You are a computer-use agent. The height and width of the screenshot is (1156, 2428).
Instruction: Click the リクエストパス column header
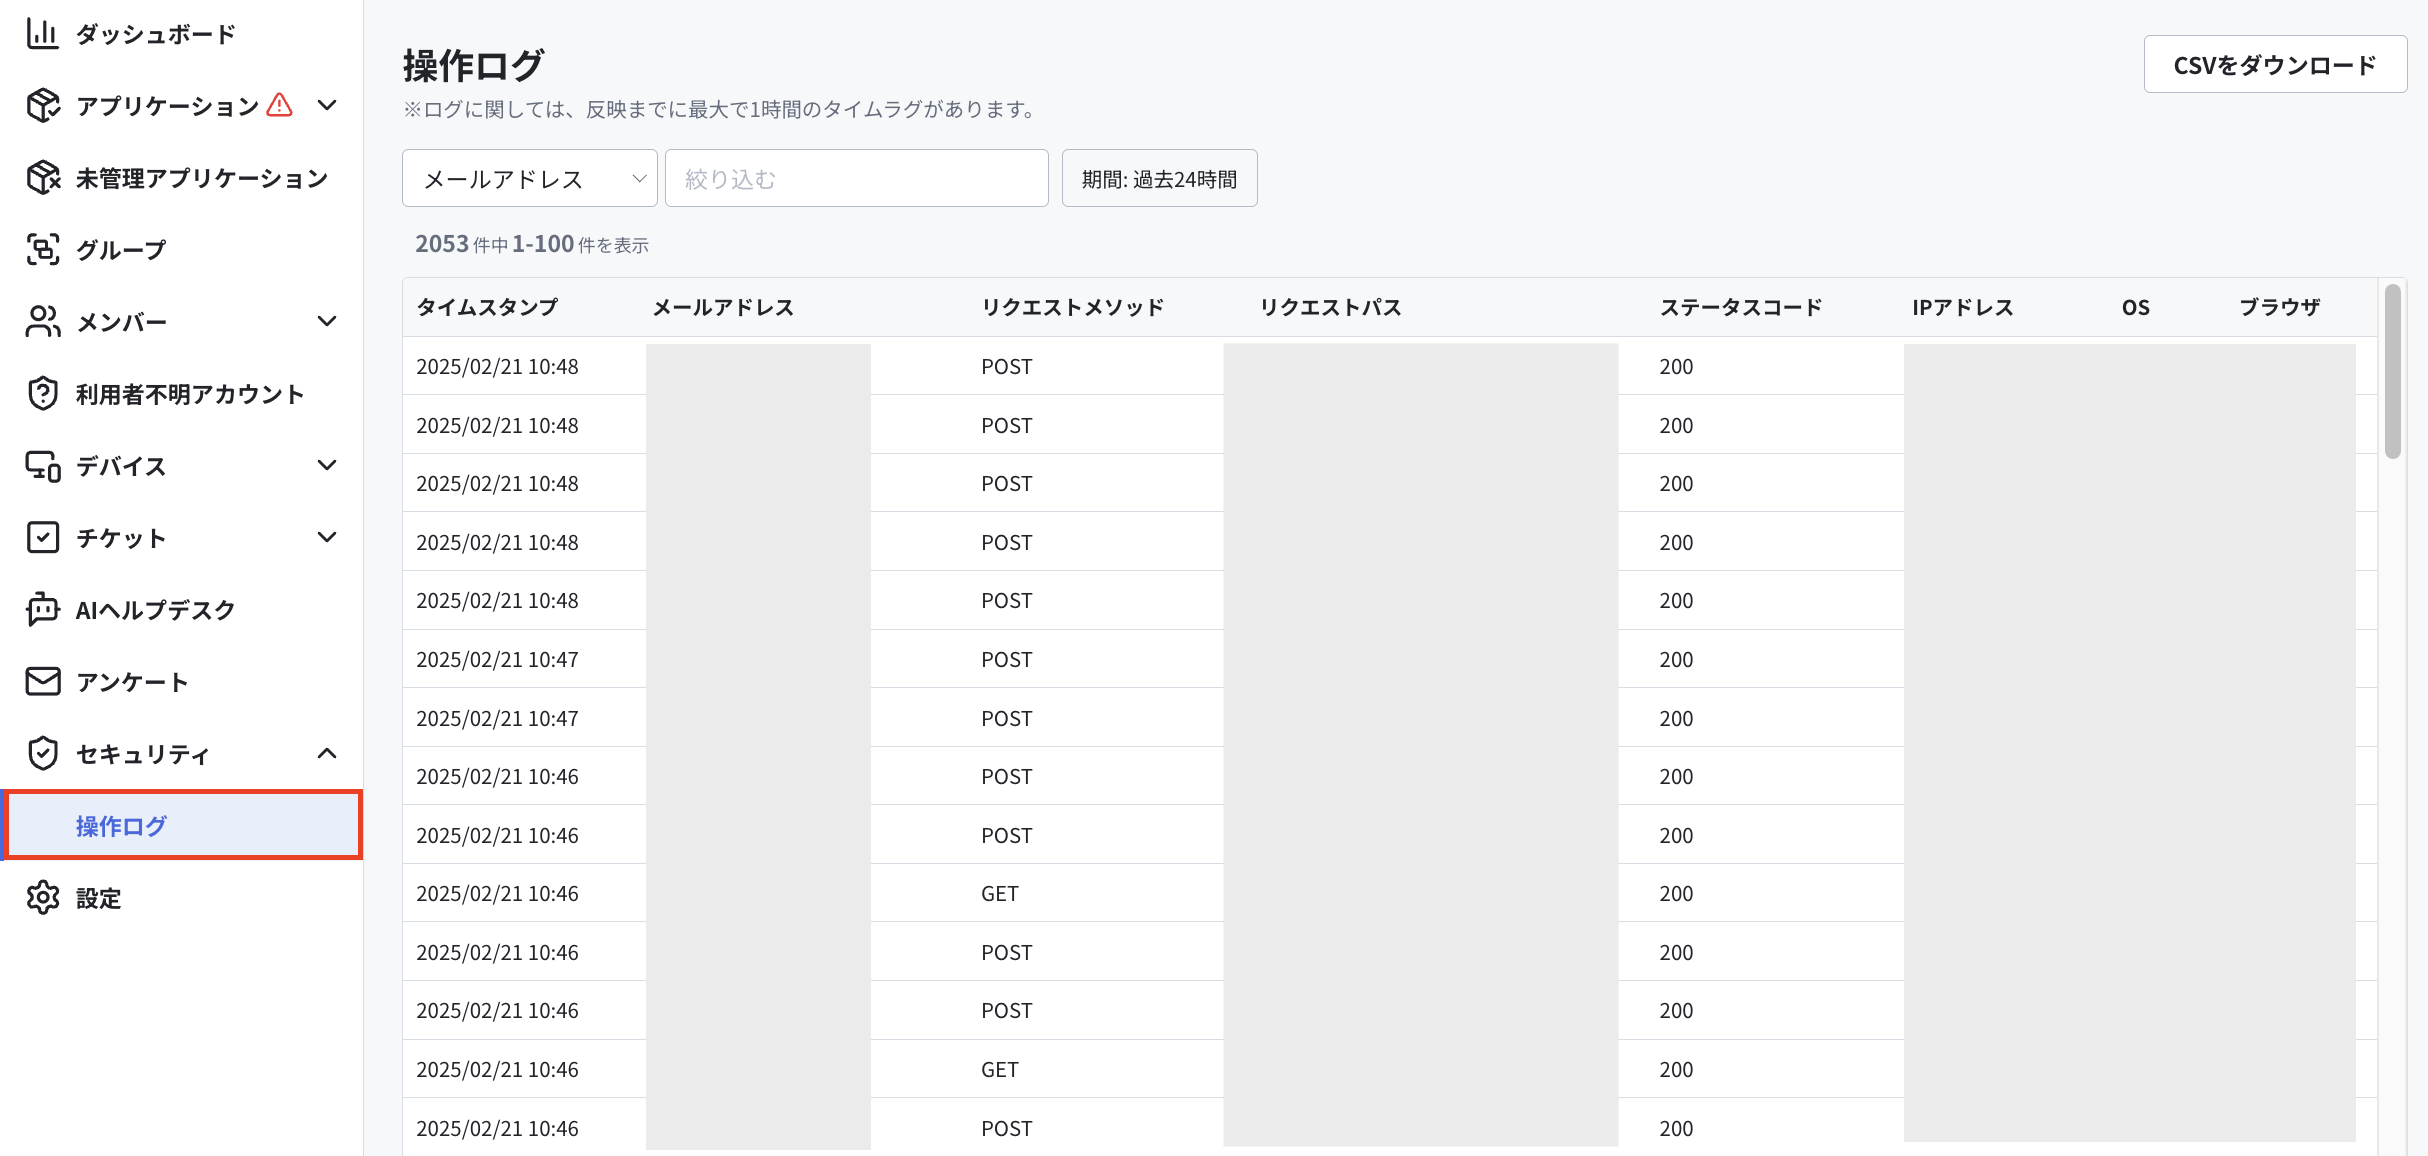click(1330, 307)
